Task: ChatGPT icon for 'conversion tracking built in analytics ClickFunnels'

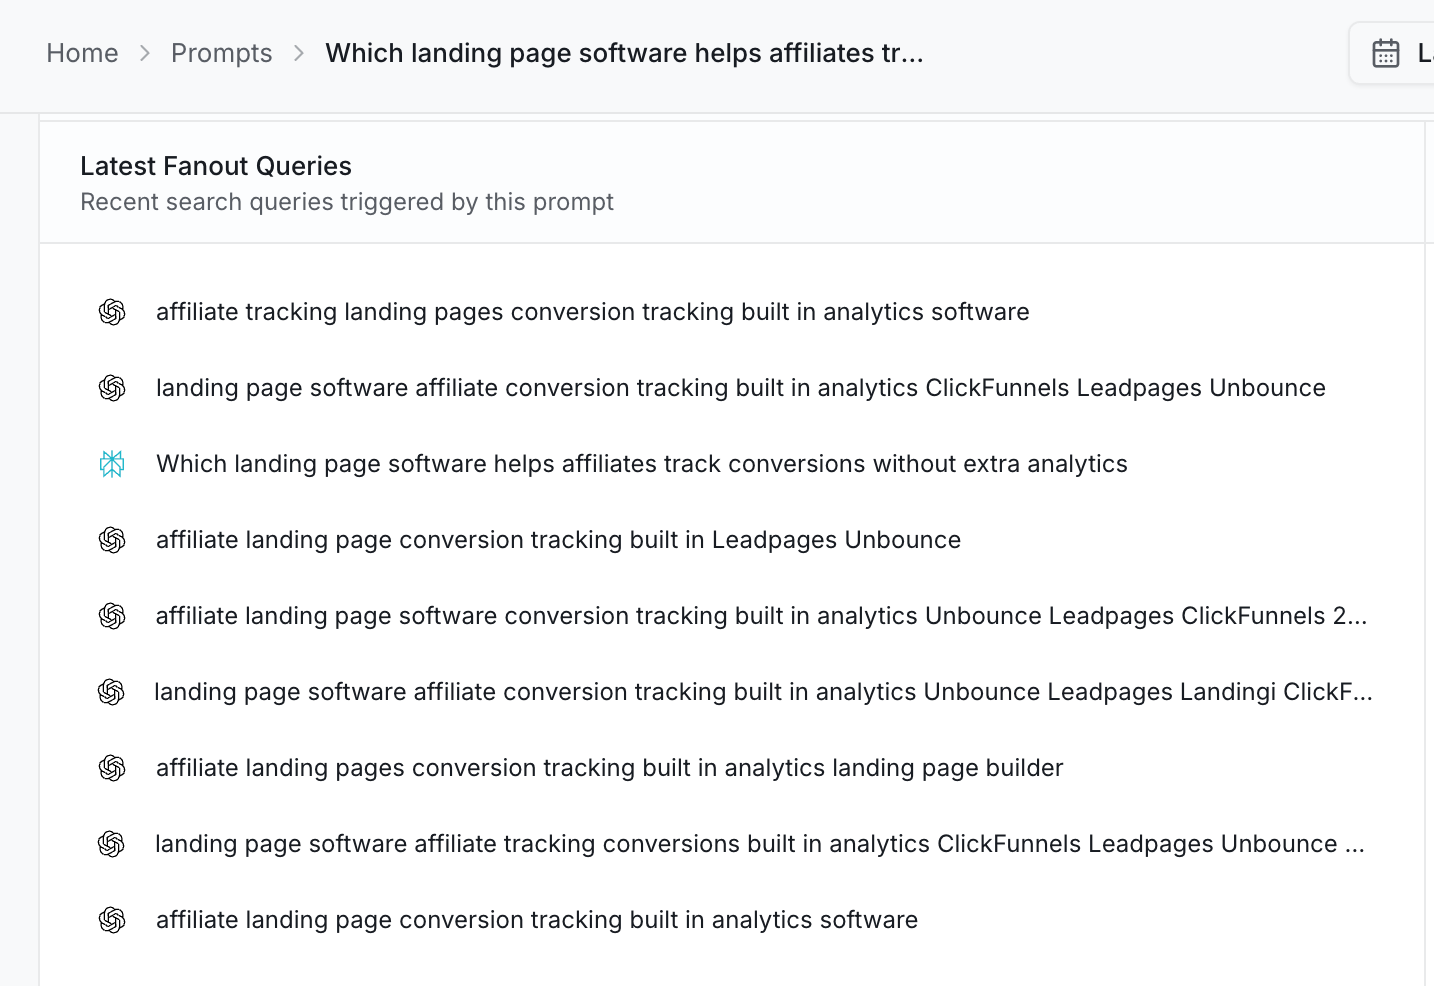Action: [x=112, y=388]
